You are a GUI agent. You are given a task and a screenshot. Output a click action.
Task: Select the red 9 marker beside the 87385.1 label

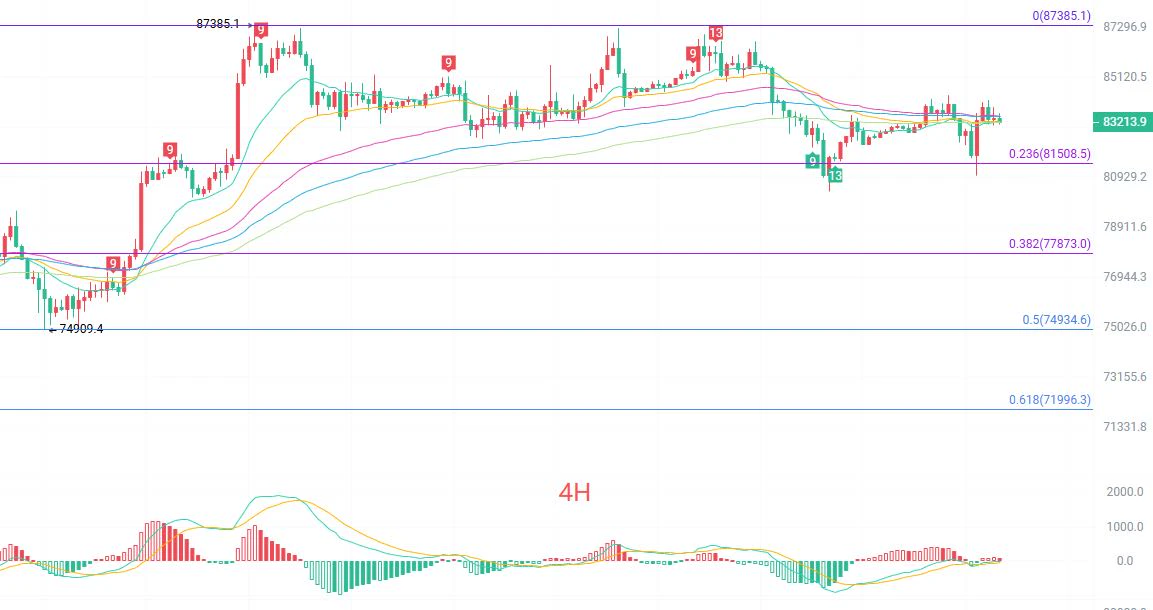260,29
